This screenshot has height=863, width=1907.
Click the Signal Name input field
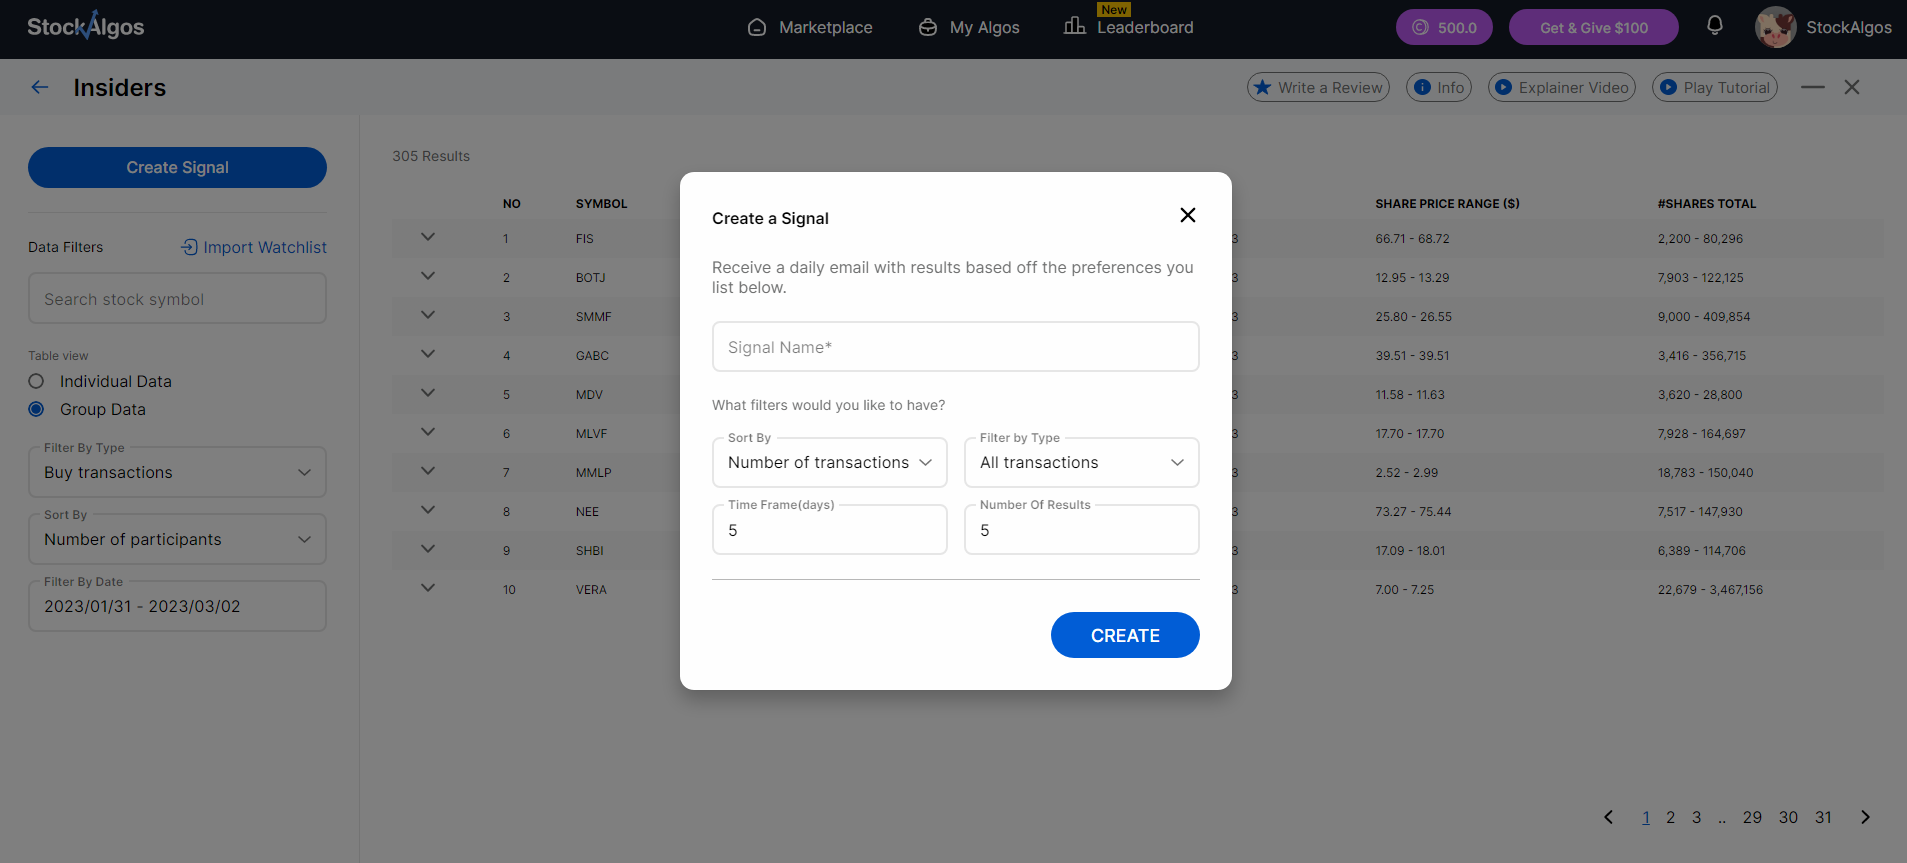(955, 347)
